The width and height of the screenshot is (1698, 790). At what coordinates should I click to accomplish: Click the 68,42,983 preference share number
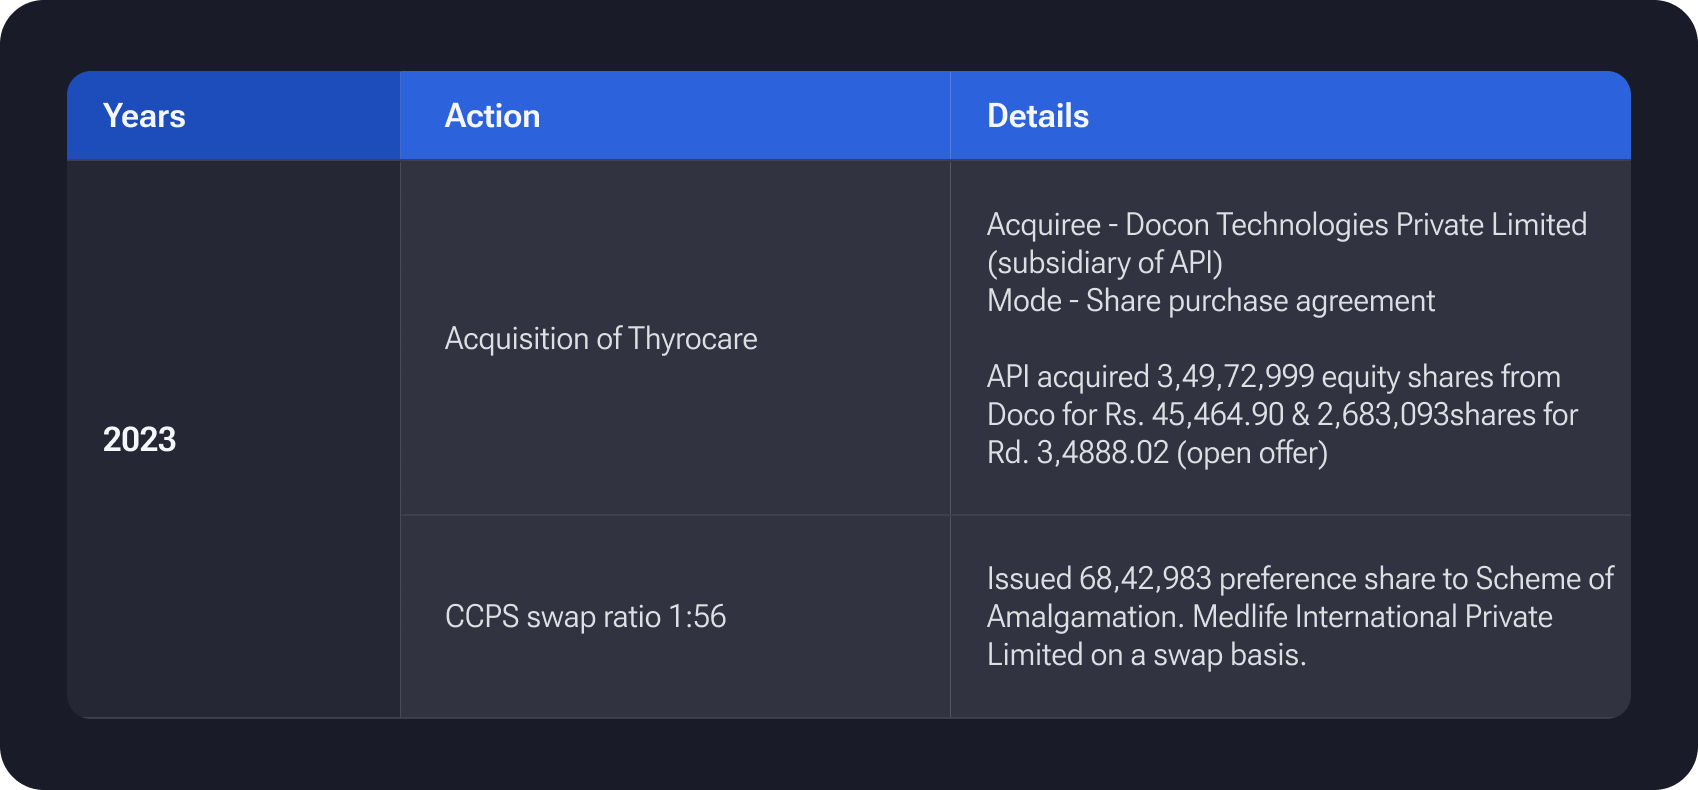point(1145,578)
